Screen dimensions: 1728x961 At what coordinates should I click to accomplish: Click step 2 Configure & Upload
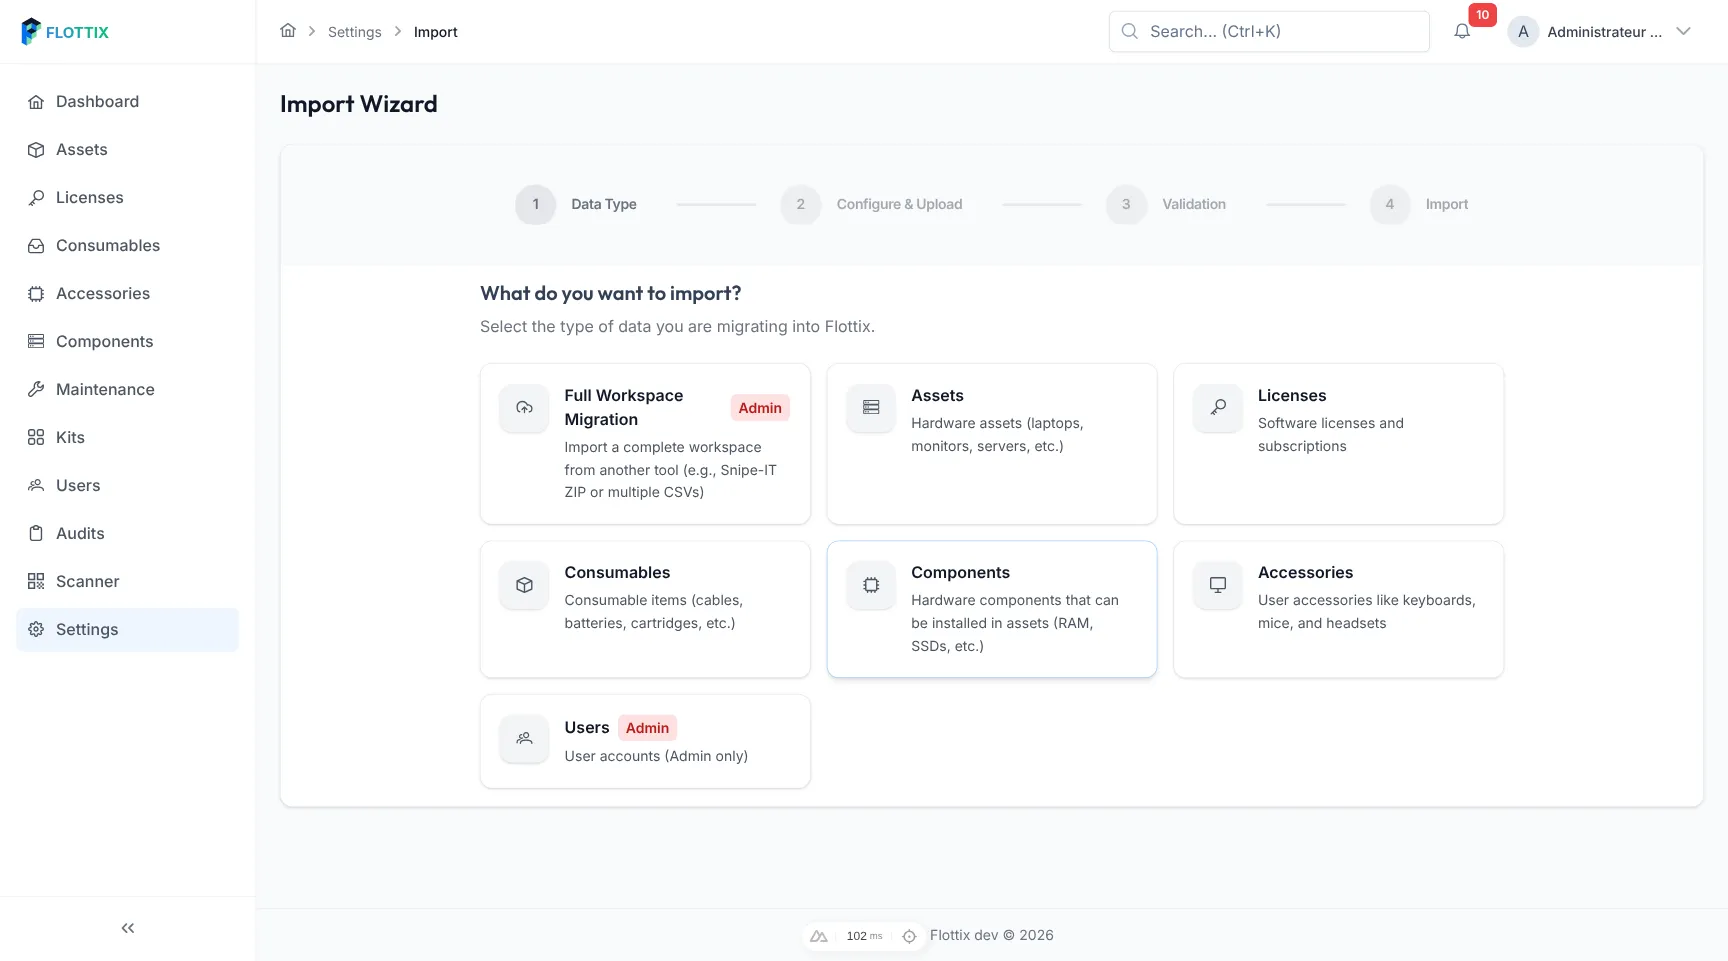[871, 204]
